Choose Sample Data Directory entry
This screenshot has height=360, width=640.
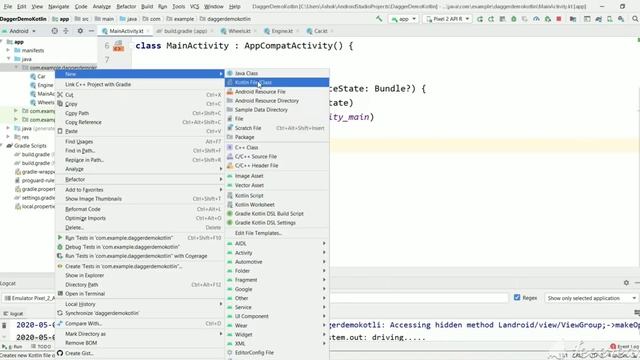point(277,110)
